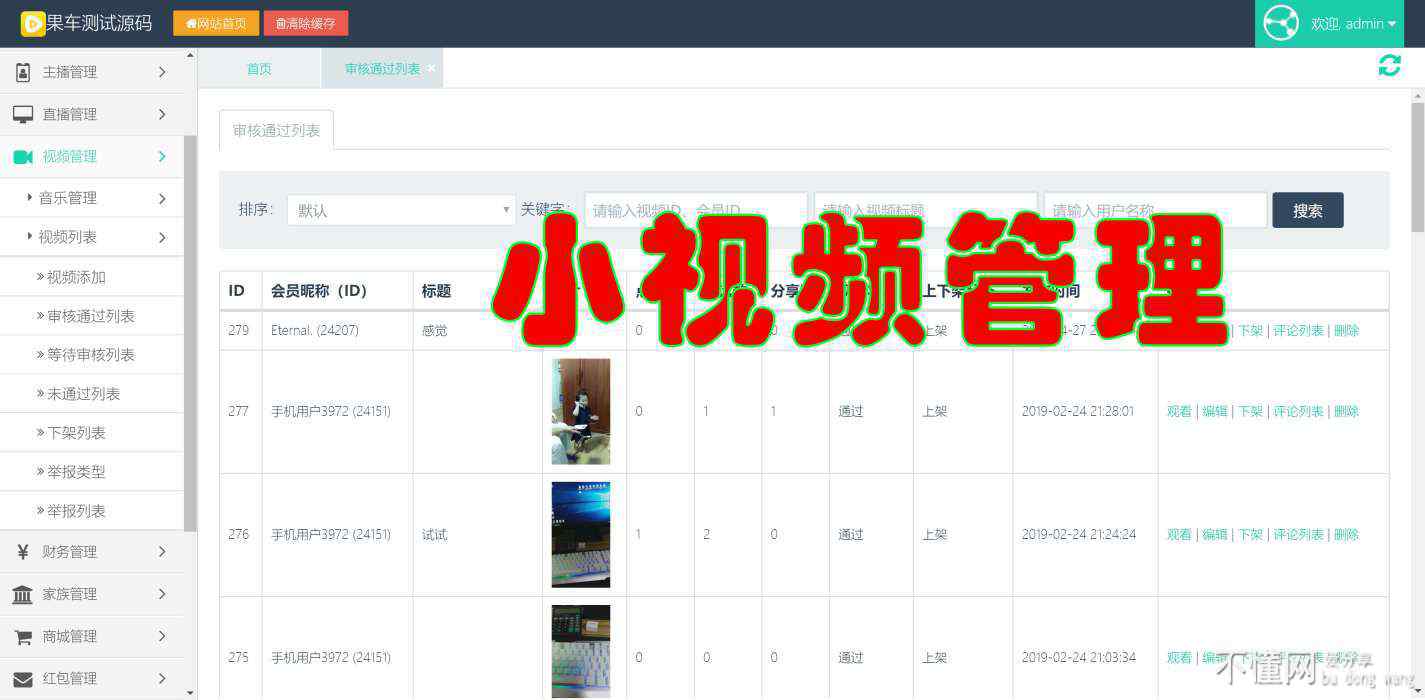Click the 请输入用户名称 input field
This screenshot has height=700, width=1425.
(x=1155, y=210)
